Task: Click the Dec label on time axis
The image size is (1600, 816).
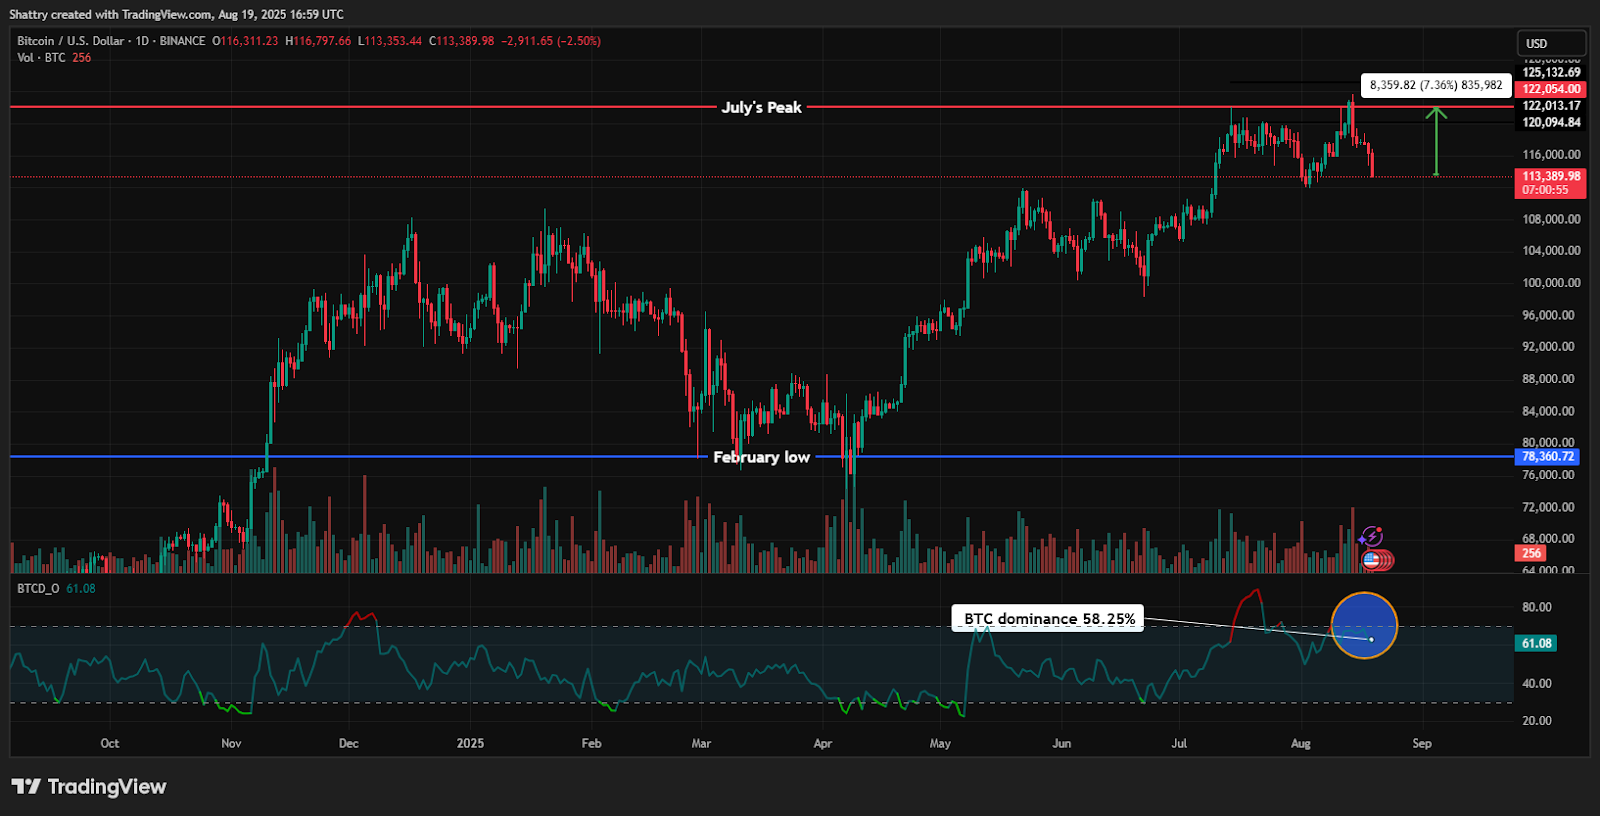Action: click(348, 743)
